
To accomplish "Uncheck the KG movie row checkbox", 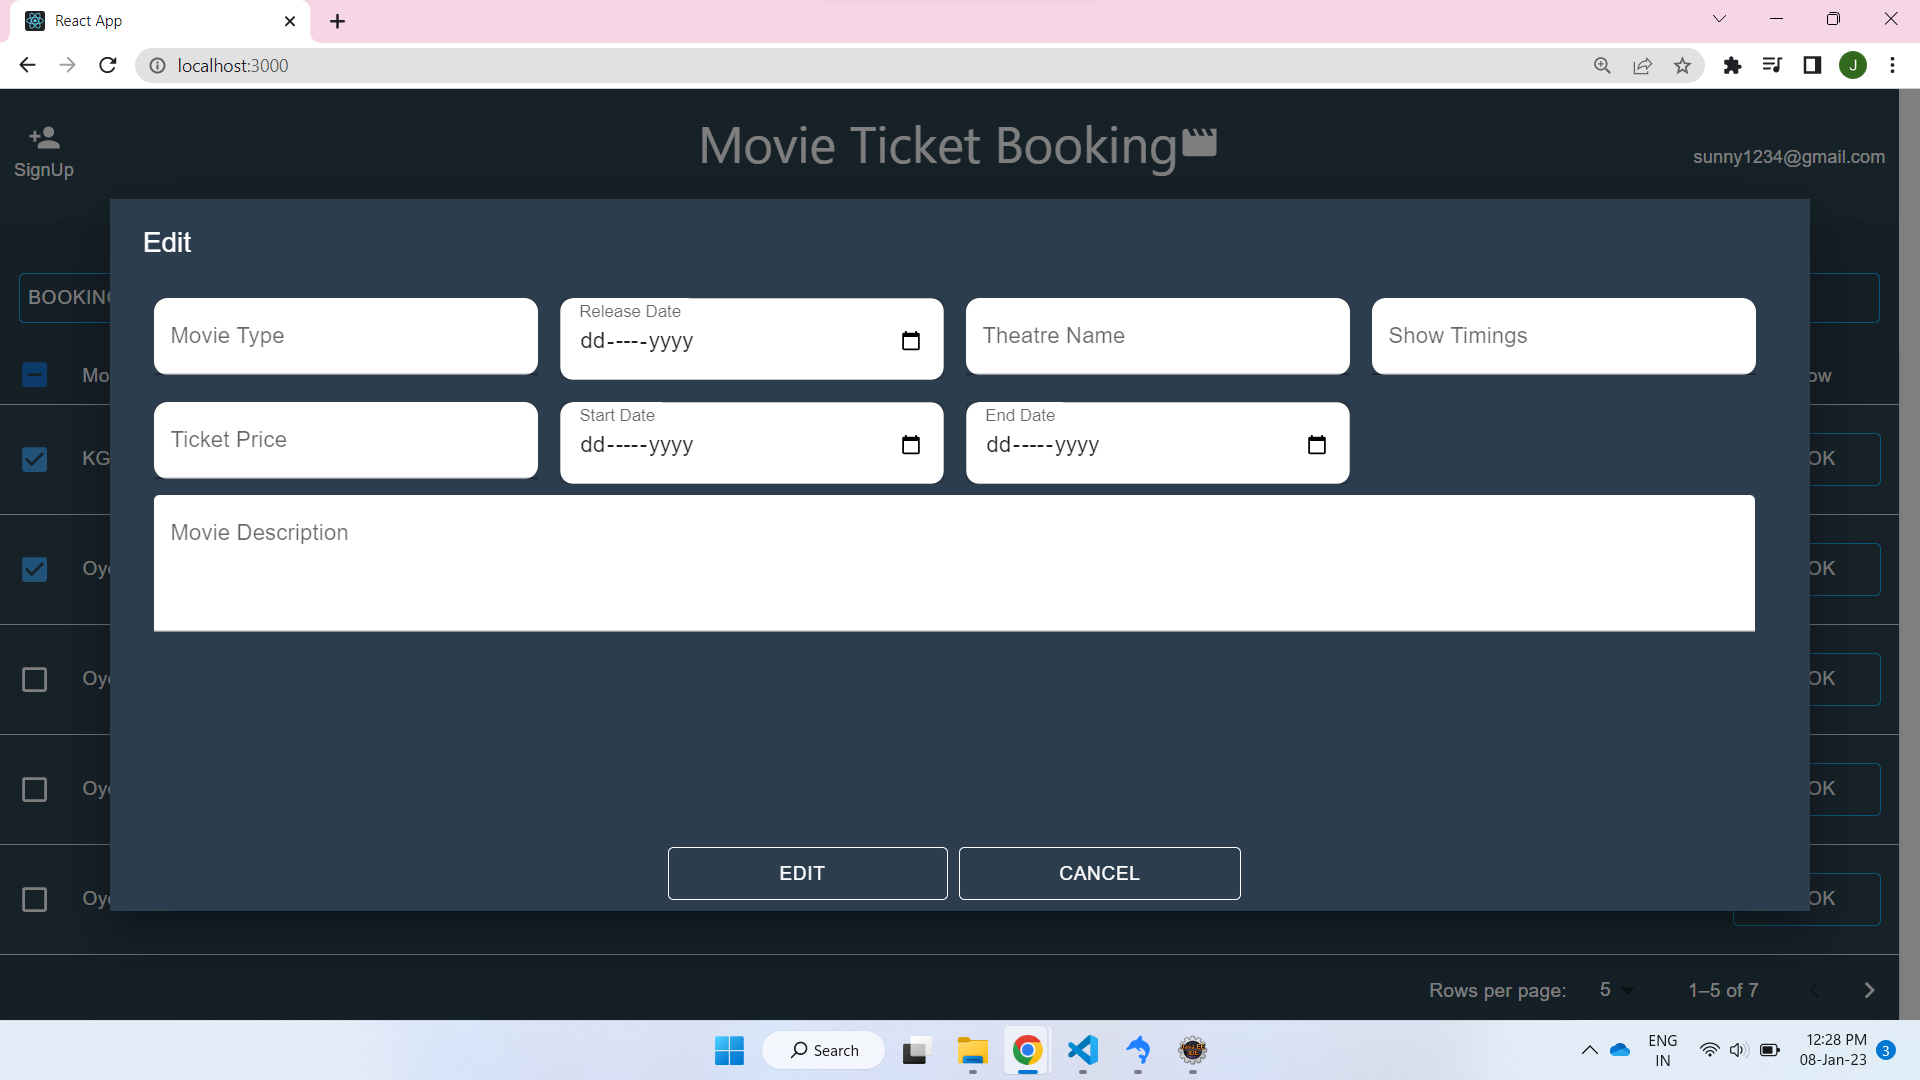I will click(34, 459).
